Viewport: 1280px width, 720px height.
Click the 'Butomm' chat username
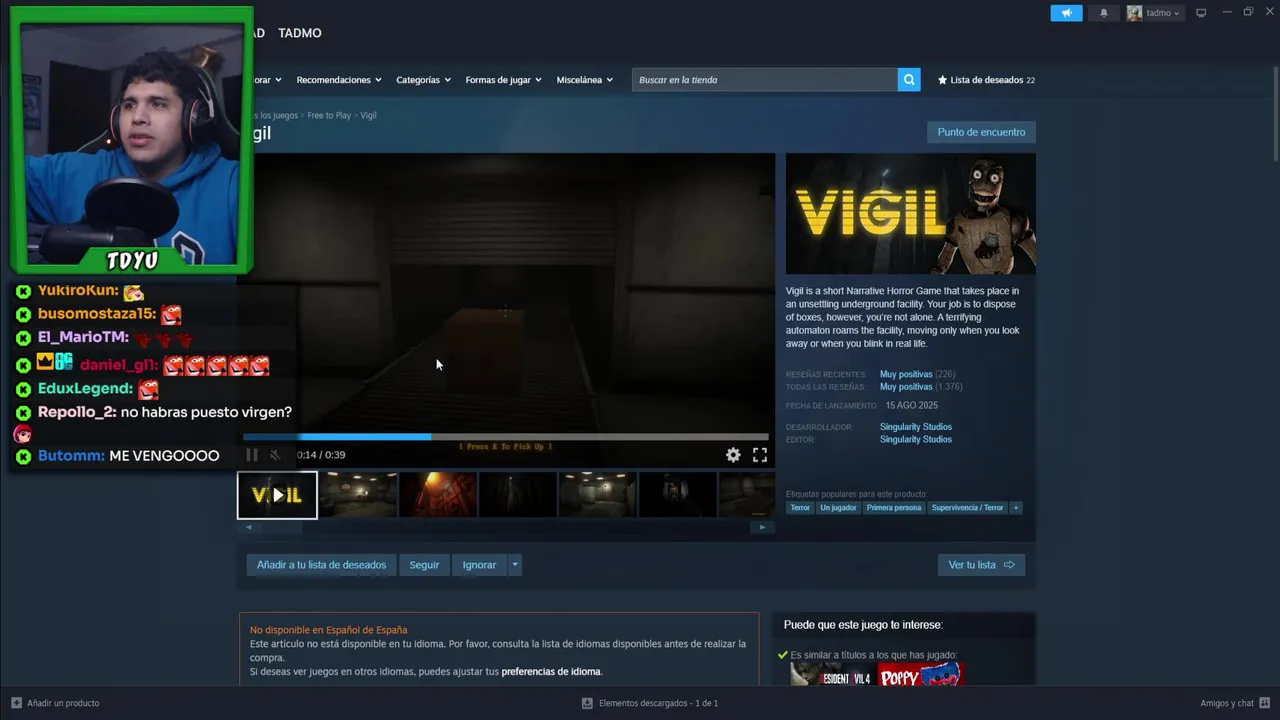tap(71, 456)
